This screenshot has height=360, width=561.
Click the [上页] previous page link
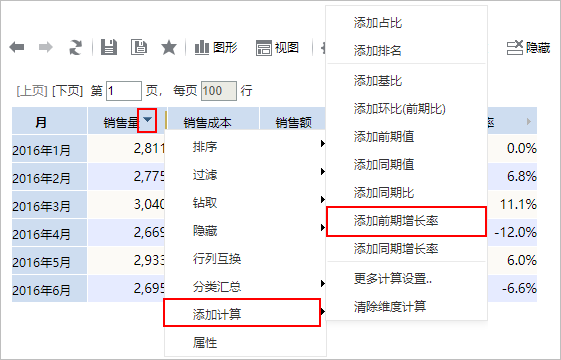point(32,91)
